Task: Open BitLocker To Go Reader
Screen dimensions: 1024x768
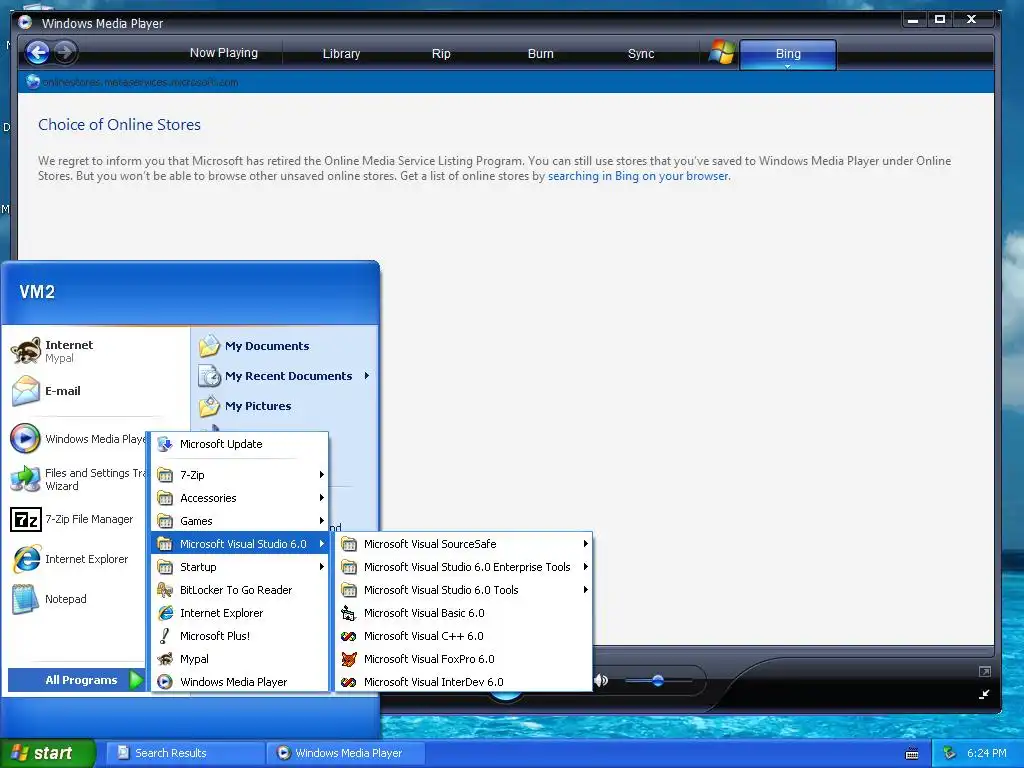Action: pyautogui.click(x=240, y=590)
